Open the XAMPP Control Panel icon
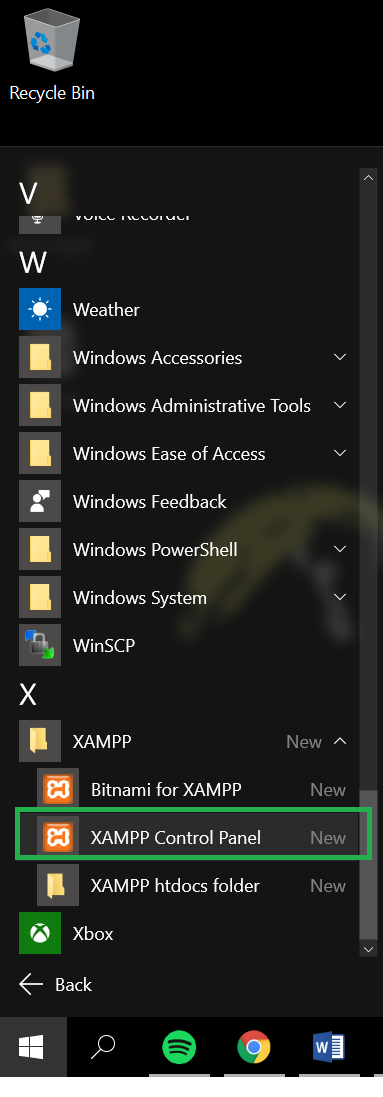The image size is (383, 1097). (58, 837)
